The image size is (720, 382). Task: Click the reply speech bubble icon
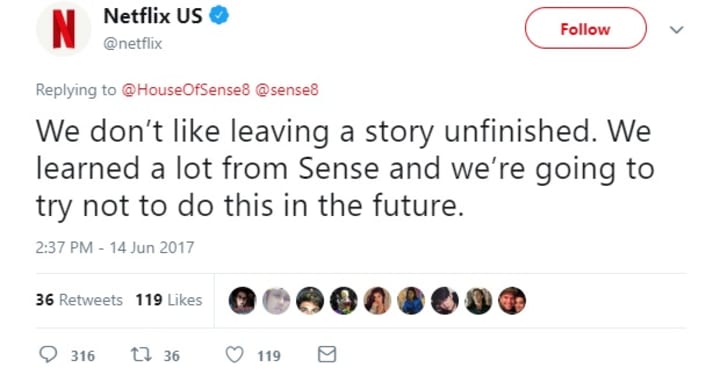[x=48, y=354]
